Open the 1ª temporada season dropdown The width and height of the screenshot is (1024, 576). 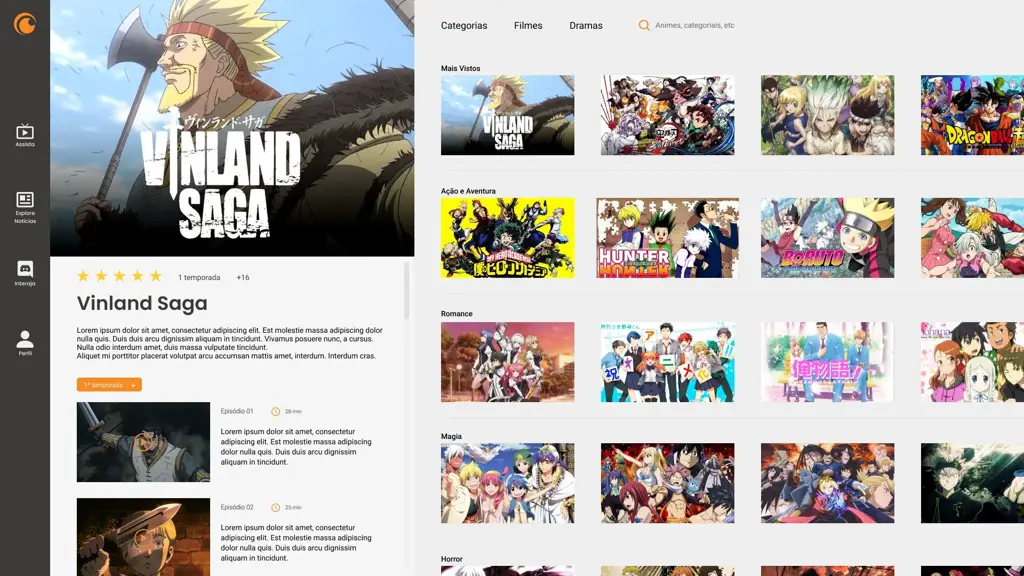click(x=109, y=385)
